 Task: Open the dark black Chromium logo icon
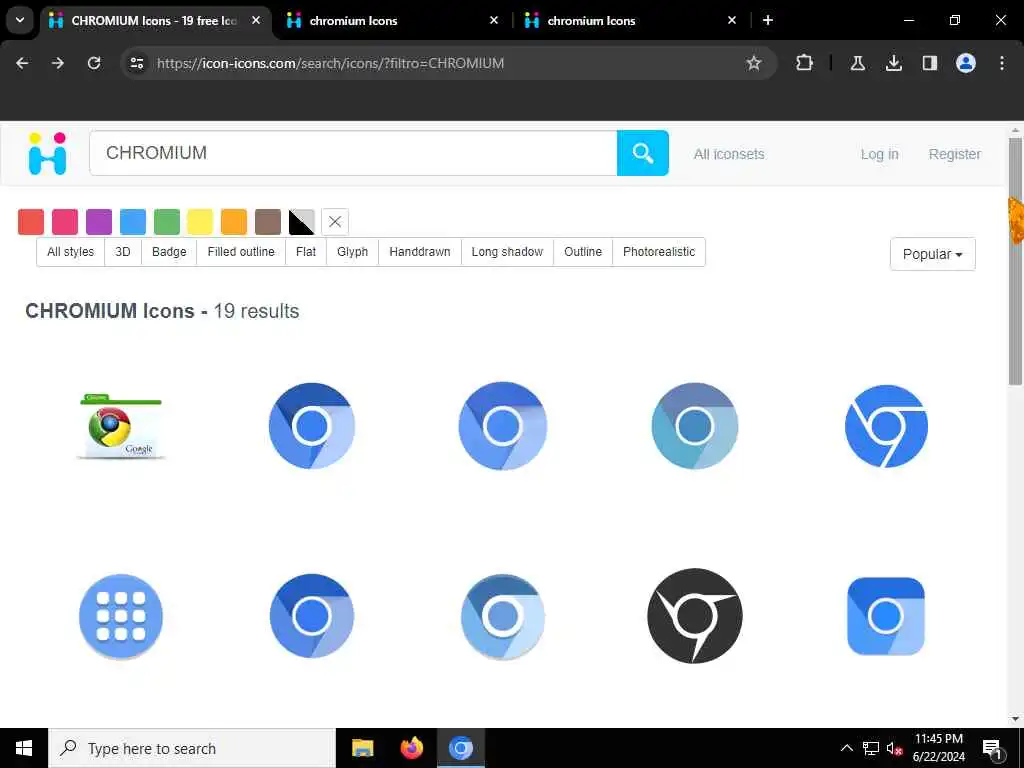[694, 615]
